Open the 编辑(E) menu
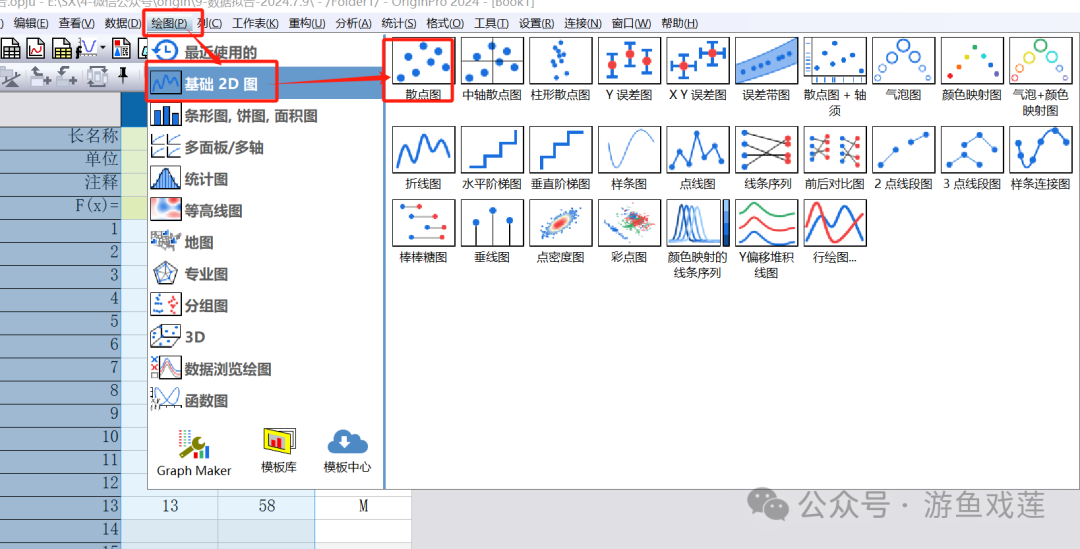The image size is (1080, 549). point(31,23)
